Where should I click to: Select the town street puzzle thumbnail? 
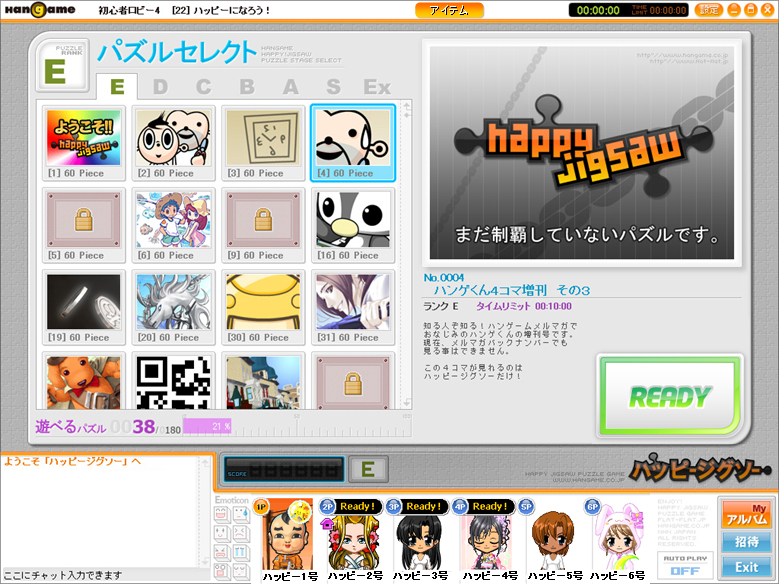(263, 381)
